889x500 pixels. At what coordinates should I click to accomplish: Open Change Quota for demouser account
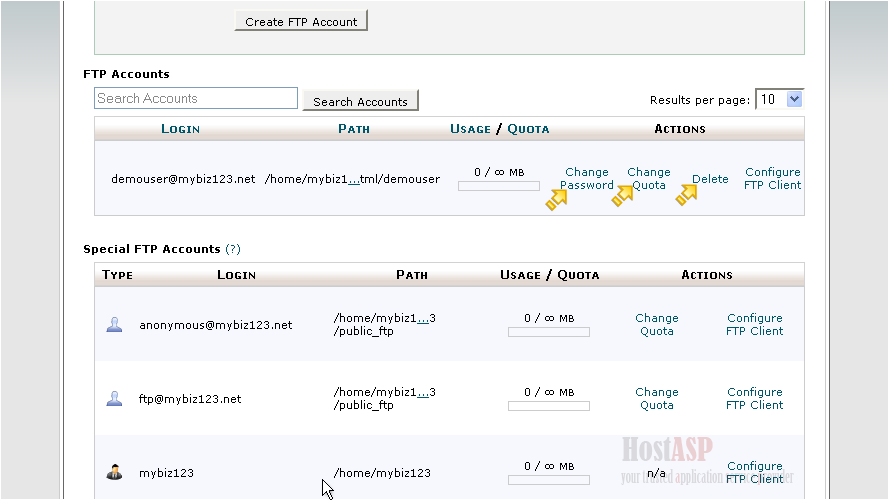click(649, 178)
